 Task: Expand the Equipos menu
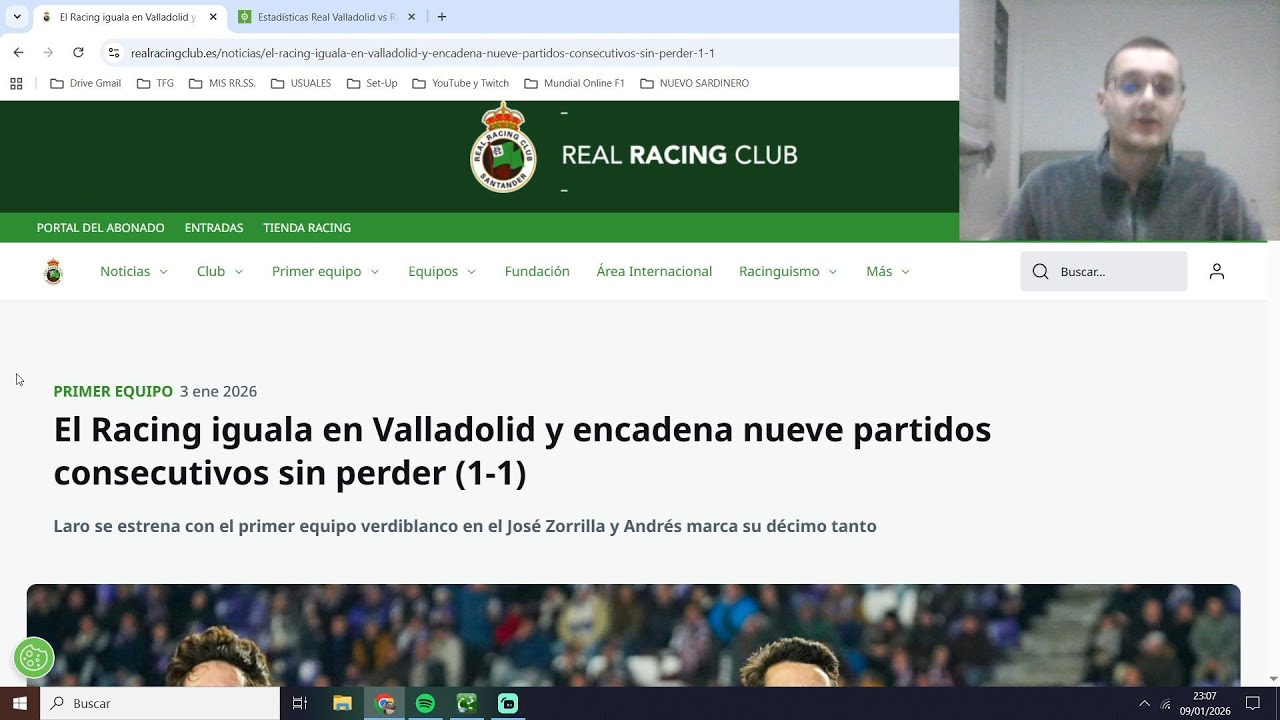pos(442,271)
